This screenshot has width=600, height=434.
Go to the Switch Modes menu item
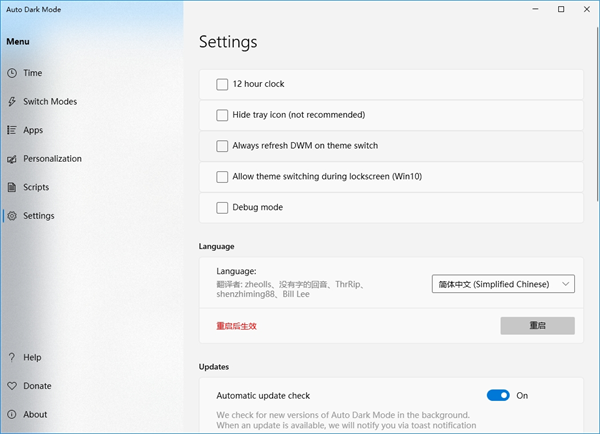tap(50, 102)
